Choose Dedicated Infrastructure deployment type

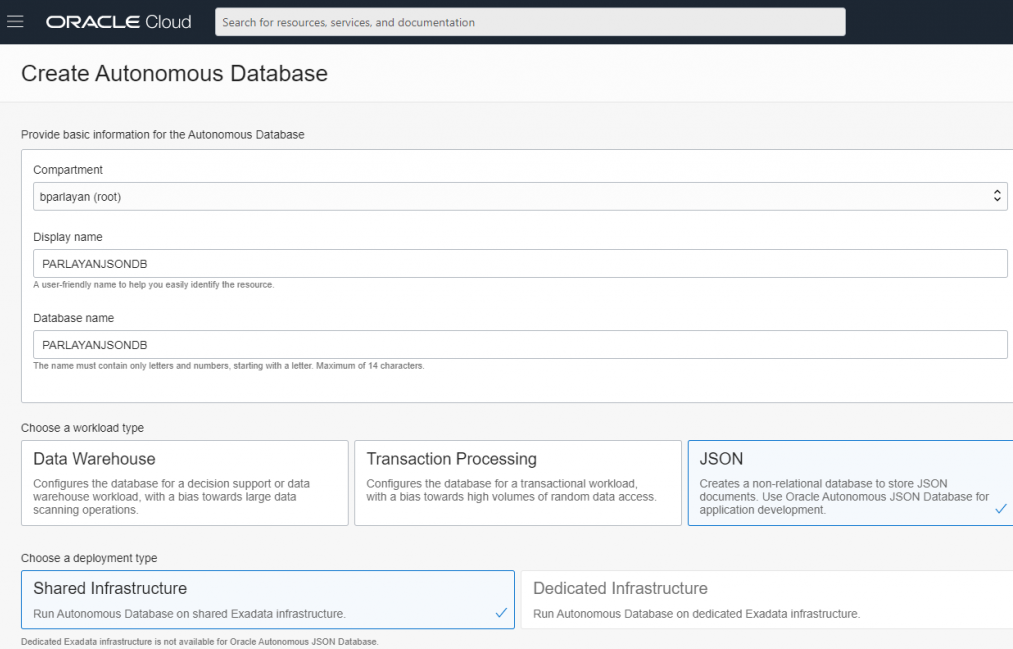pyautogui.click(x=767, y=599)
